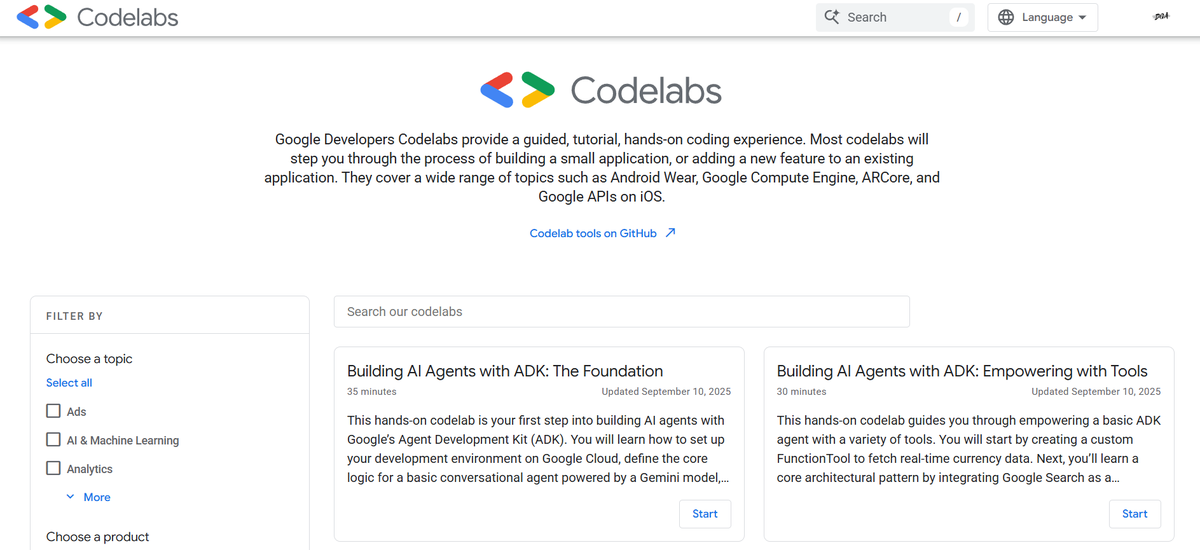Click Select all under Choose a topic
This screenshot has height=550, width=1200.
point(69,383)
